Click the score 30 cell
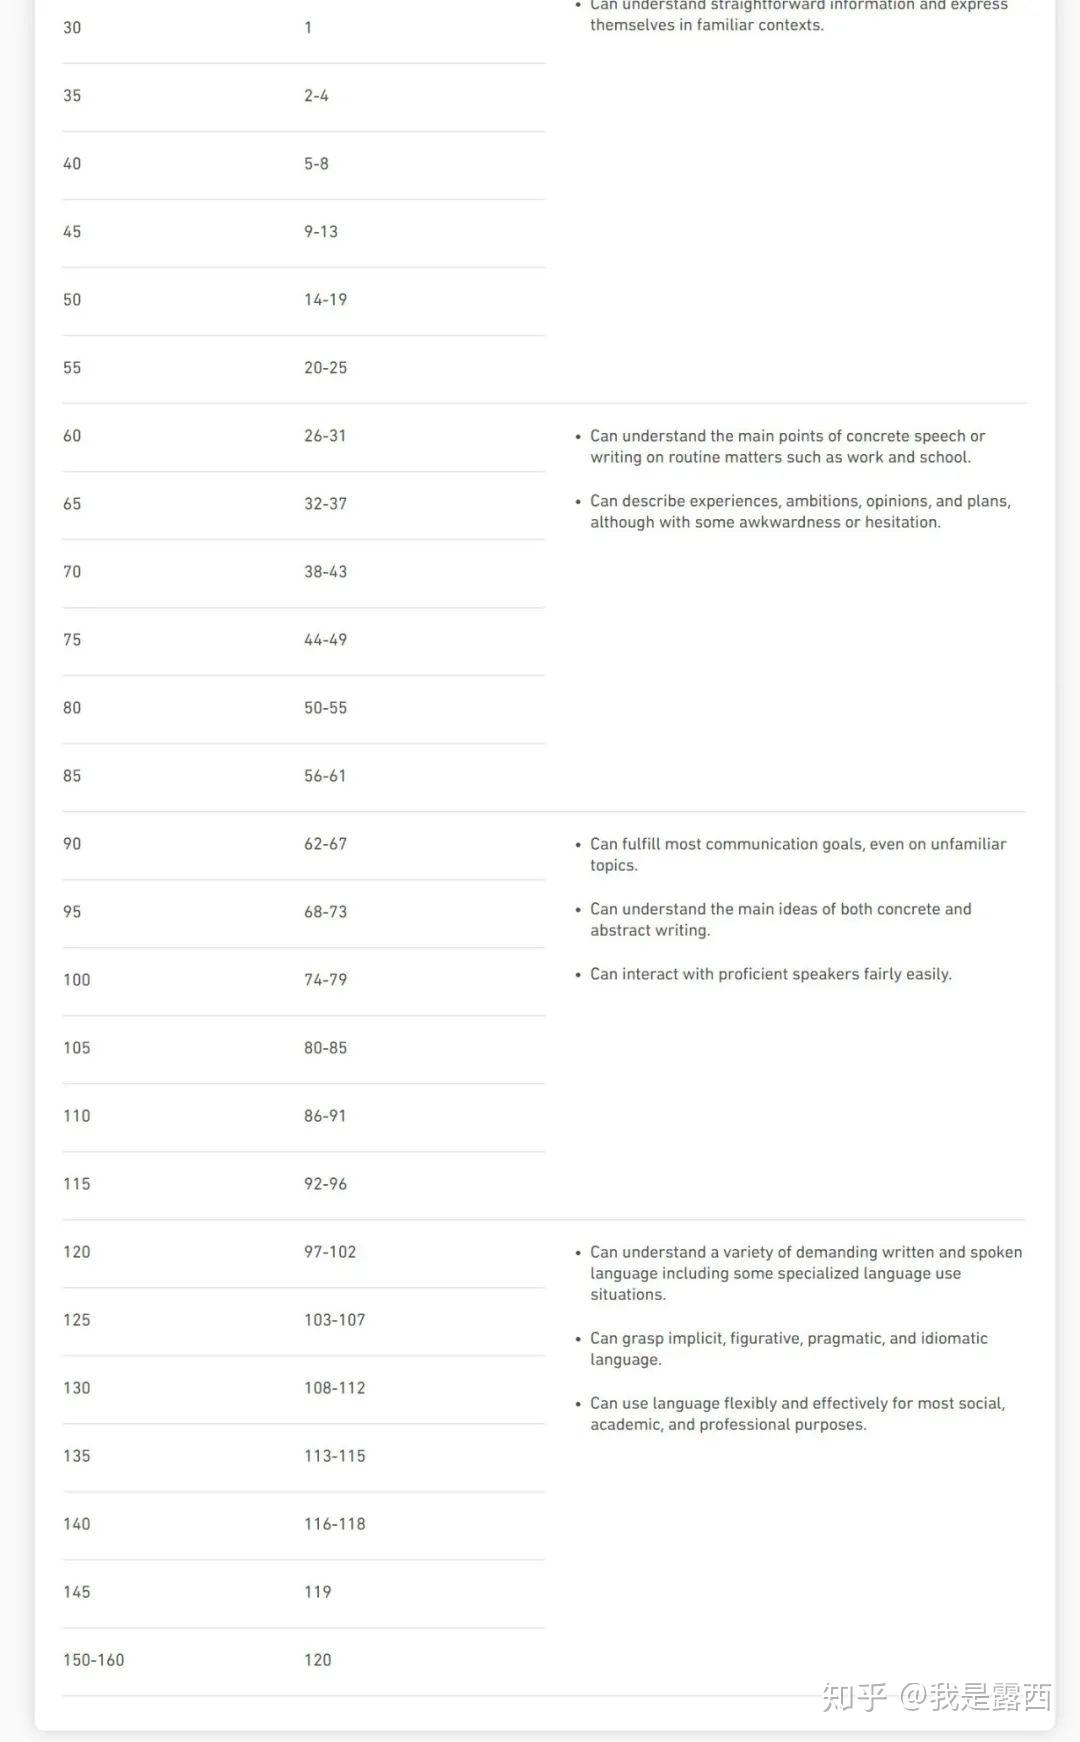This screenshot has height=1742, width=1080. (72, 28)
